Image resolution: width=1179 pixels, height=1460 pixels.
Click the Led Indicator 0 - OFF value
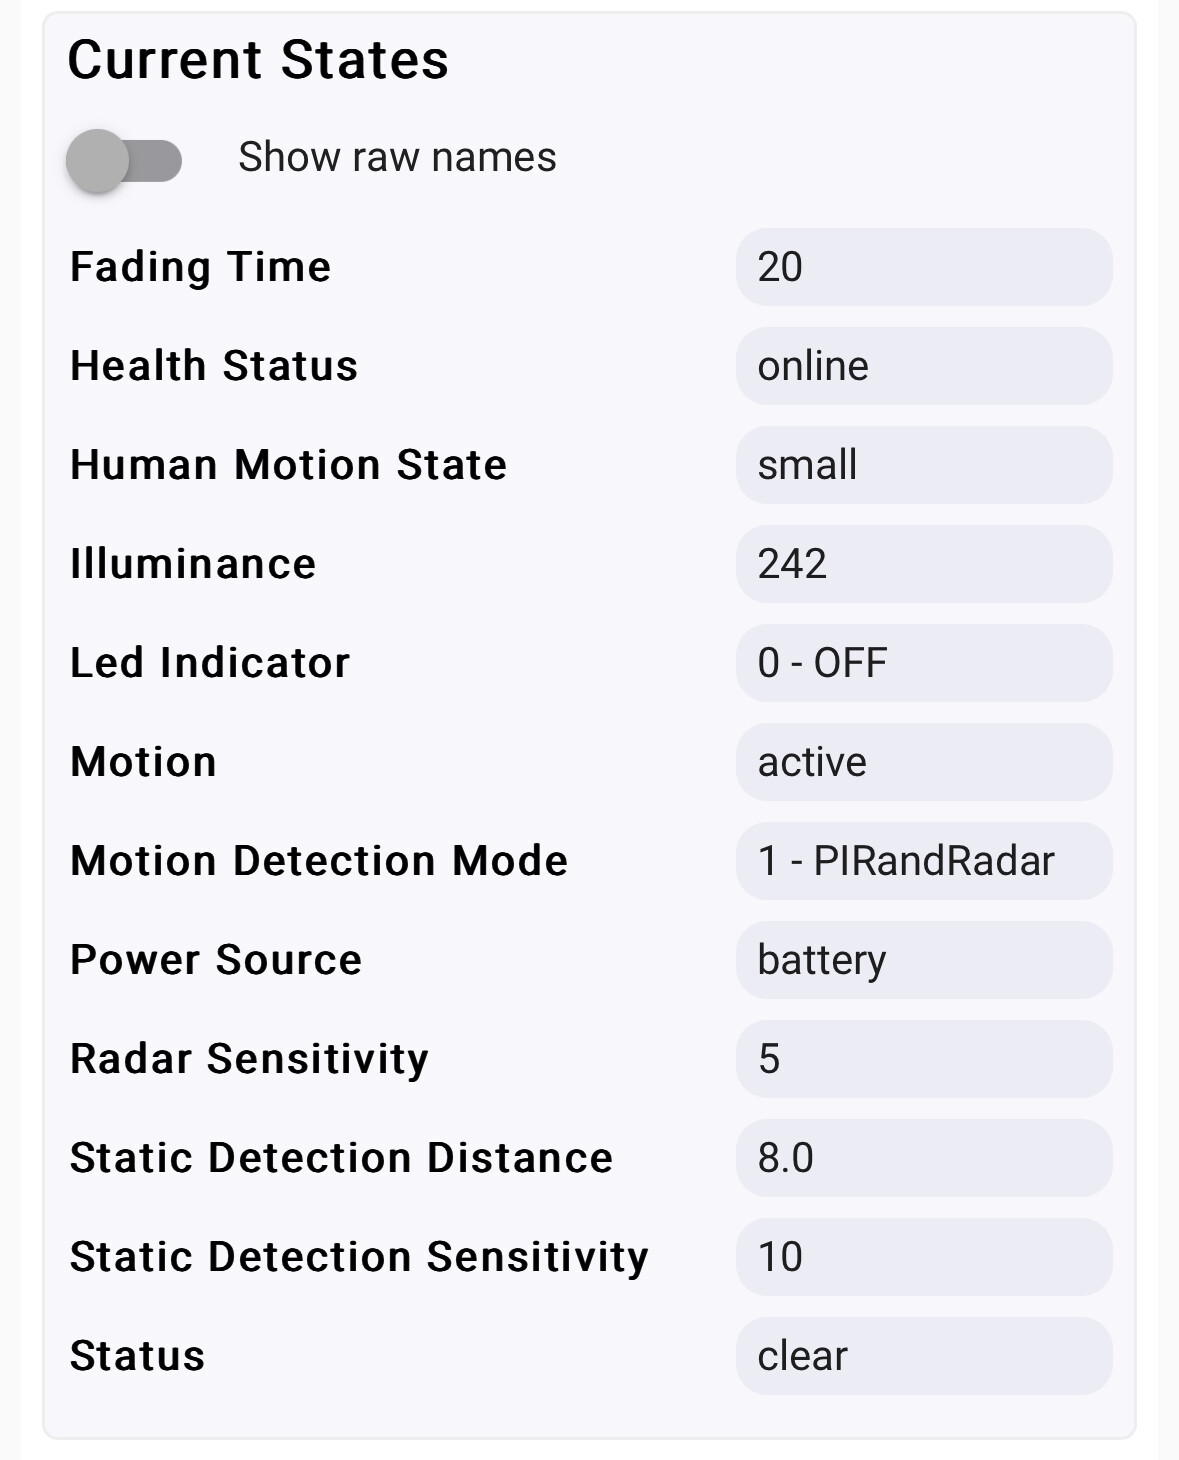click(x=924, y=663)
